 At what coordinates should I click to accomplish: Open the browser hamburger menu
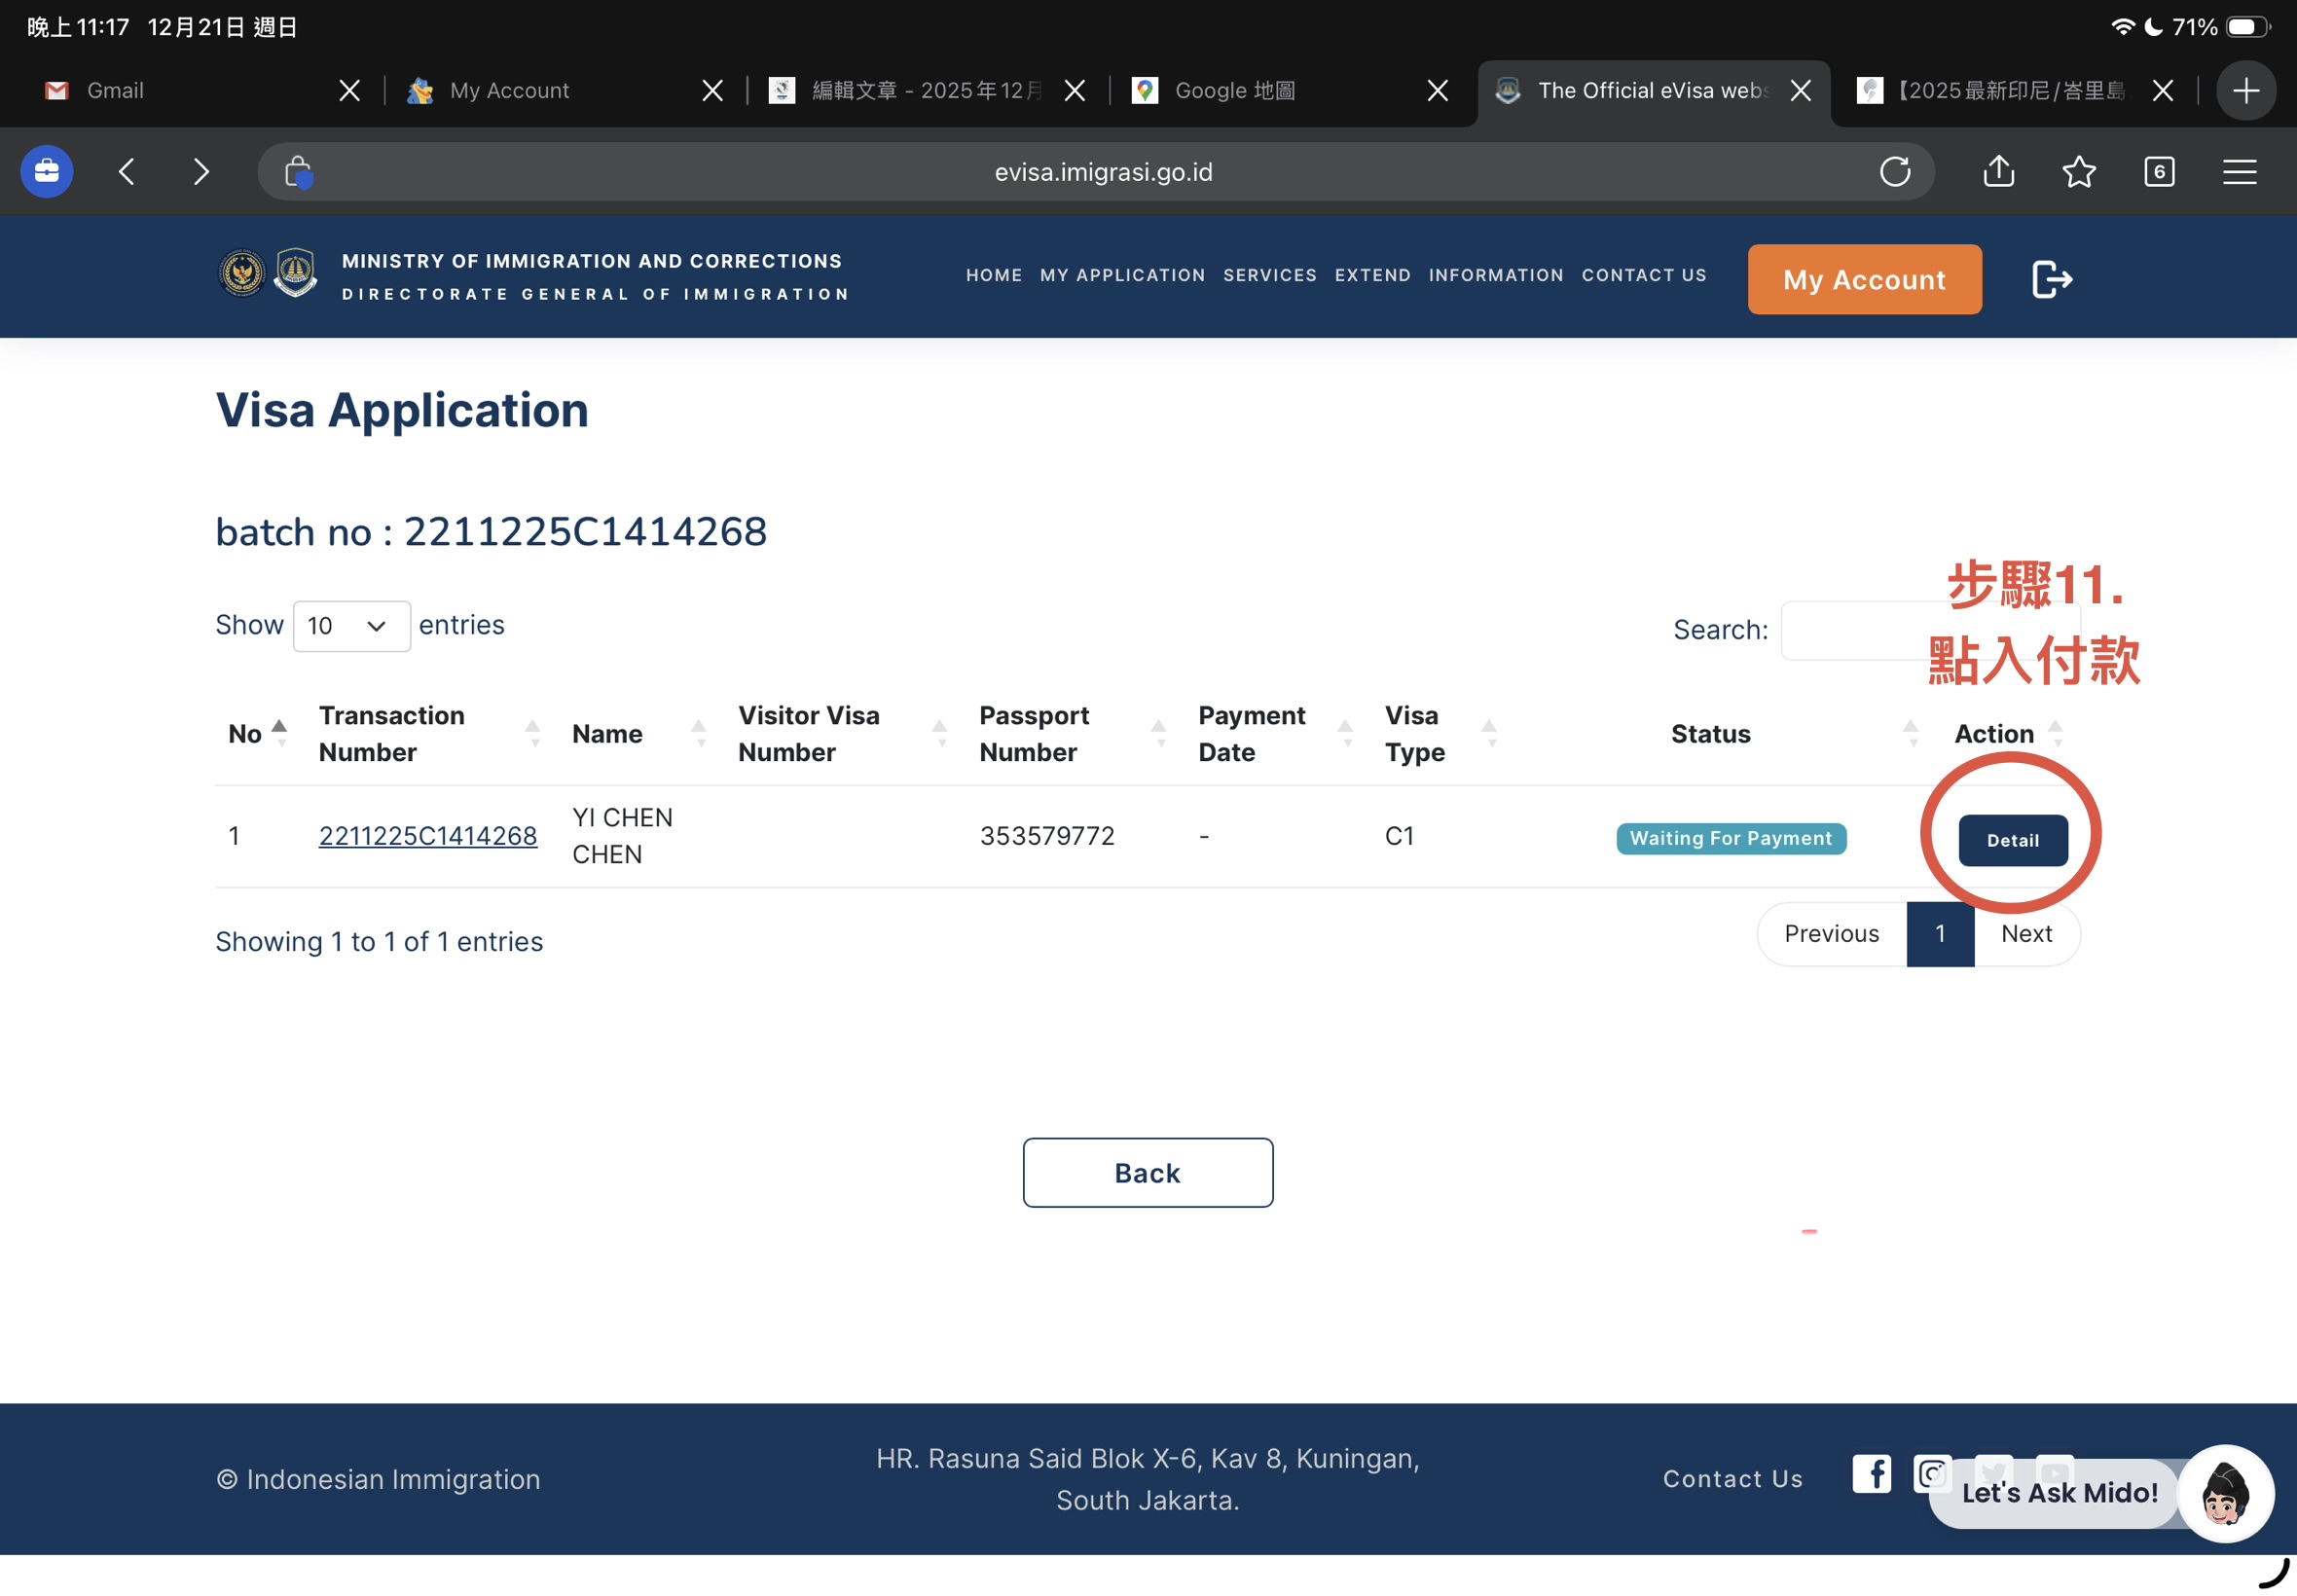(2239, 172)
